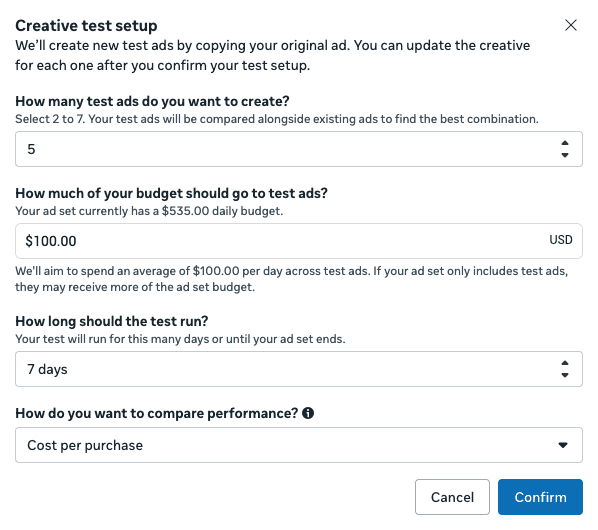Click the down arrow for test ads count
Image resolution: width=598 pixels, height=530 pixels.
565,155
